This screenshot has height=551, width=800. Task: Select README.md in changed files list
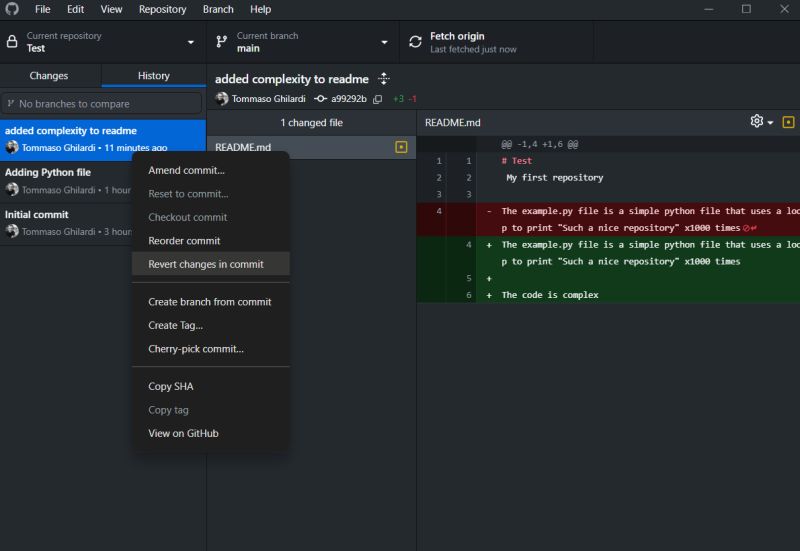[311, 147]
